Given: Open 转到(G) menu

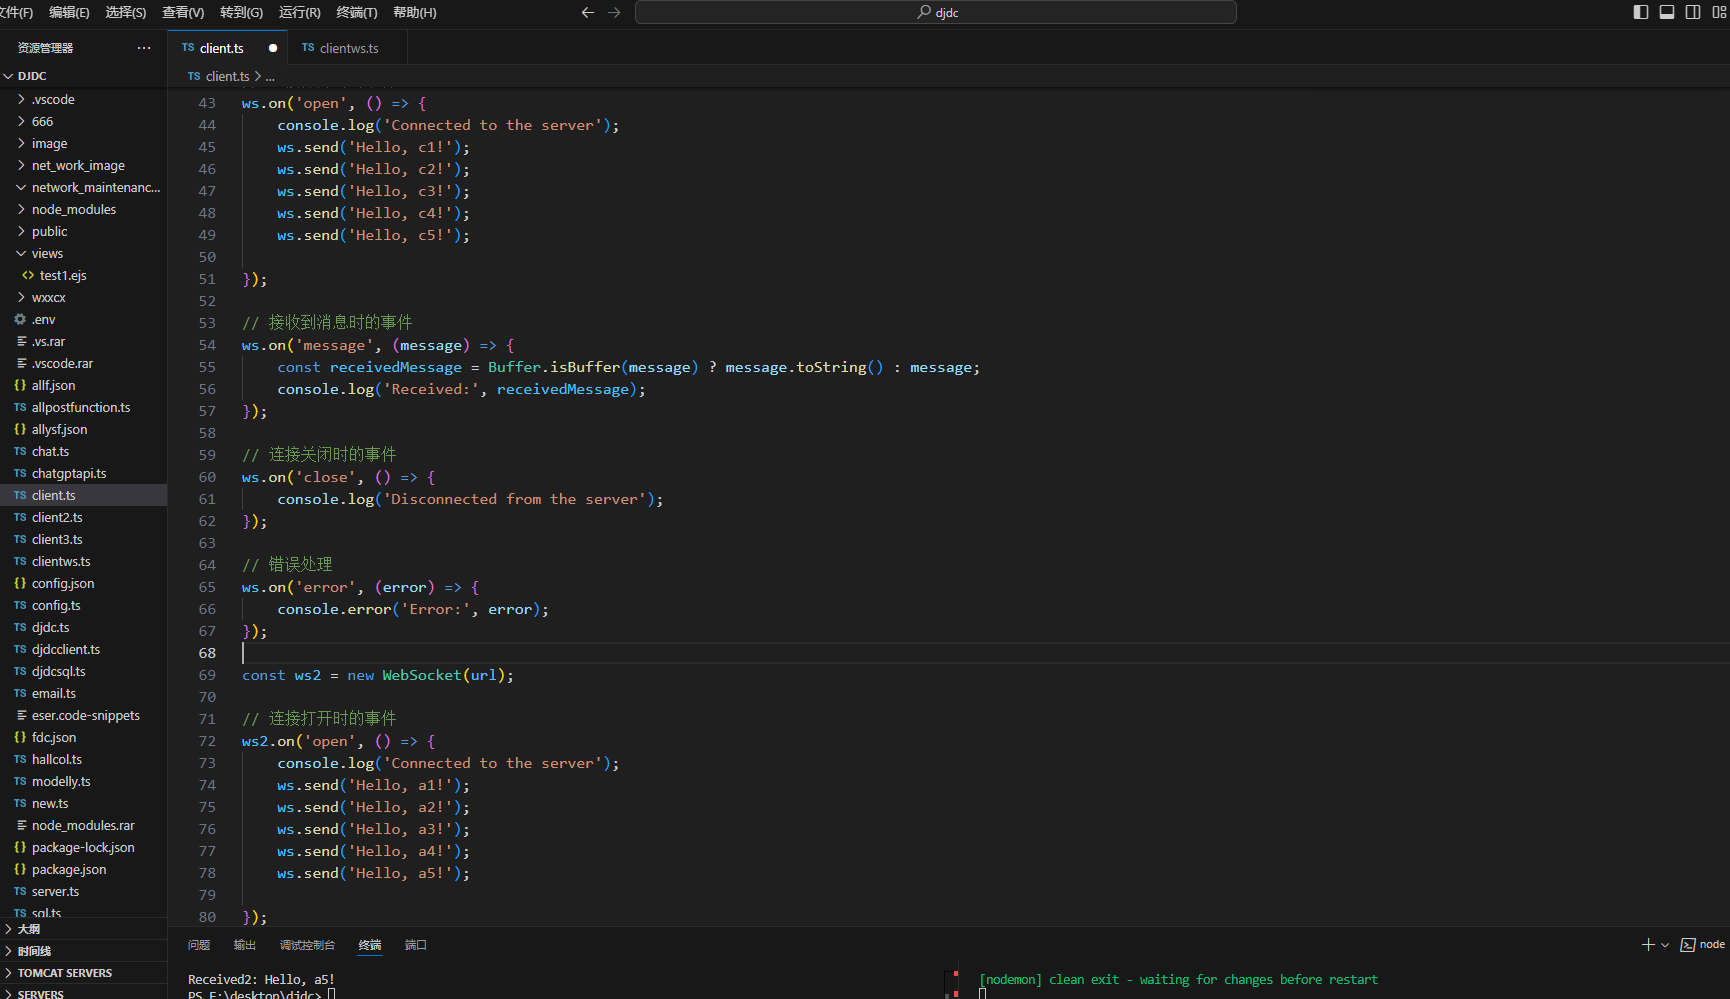Looking at the screenshot, I should point(241,12).
